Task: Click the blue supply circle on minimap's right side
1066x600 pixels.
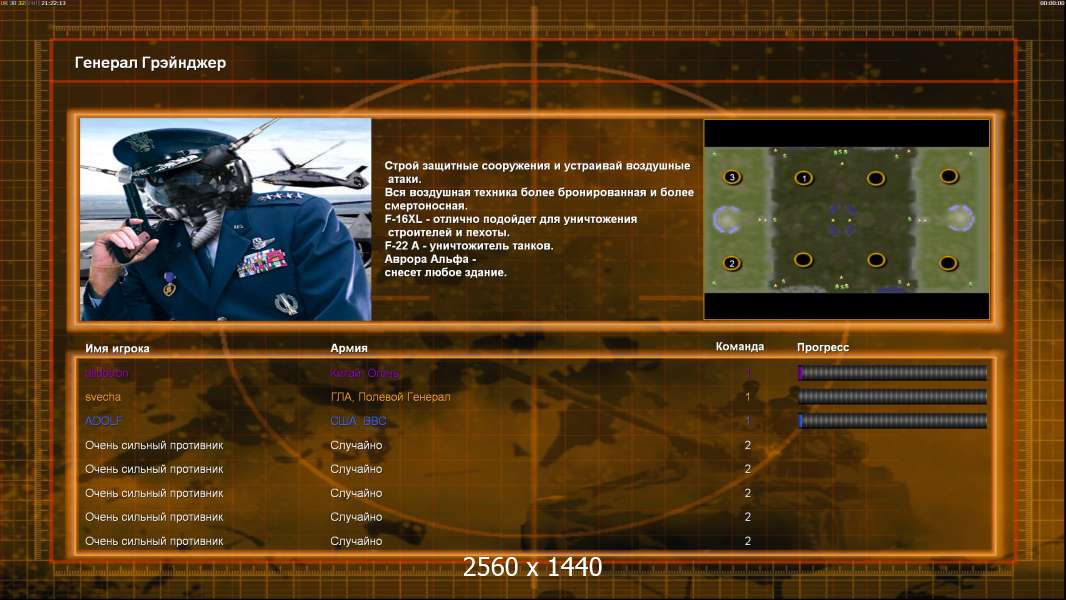Action: (x=960, y=218)
